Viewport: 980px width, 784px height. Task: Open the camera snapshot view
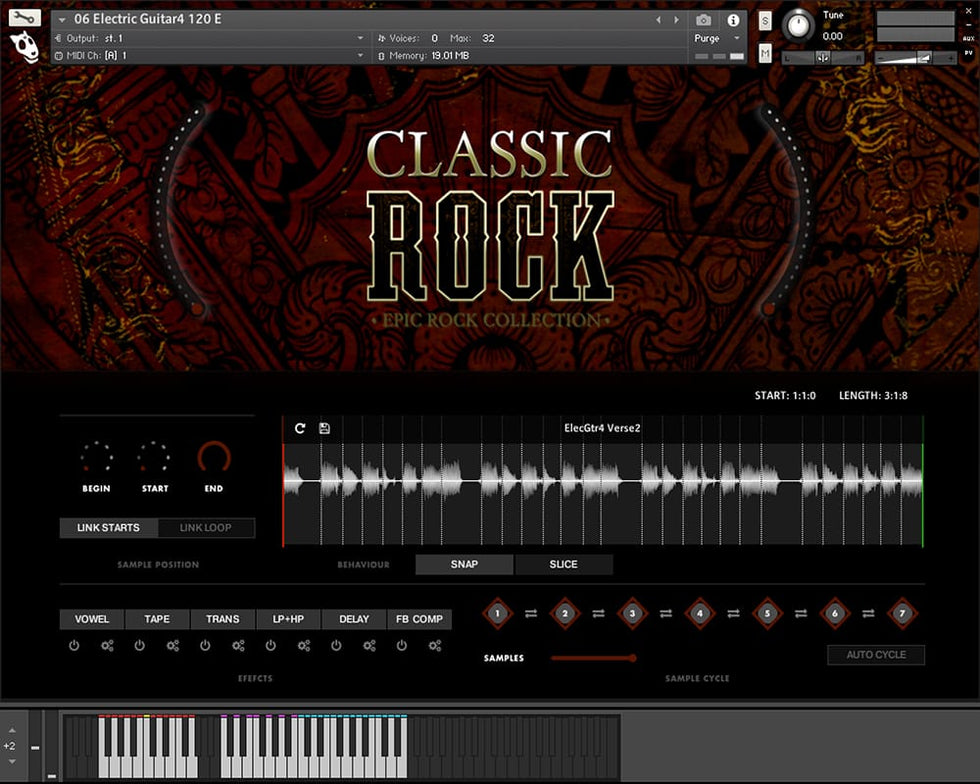(x=704, y=20)
